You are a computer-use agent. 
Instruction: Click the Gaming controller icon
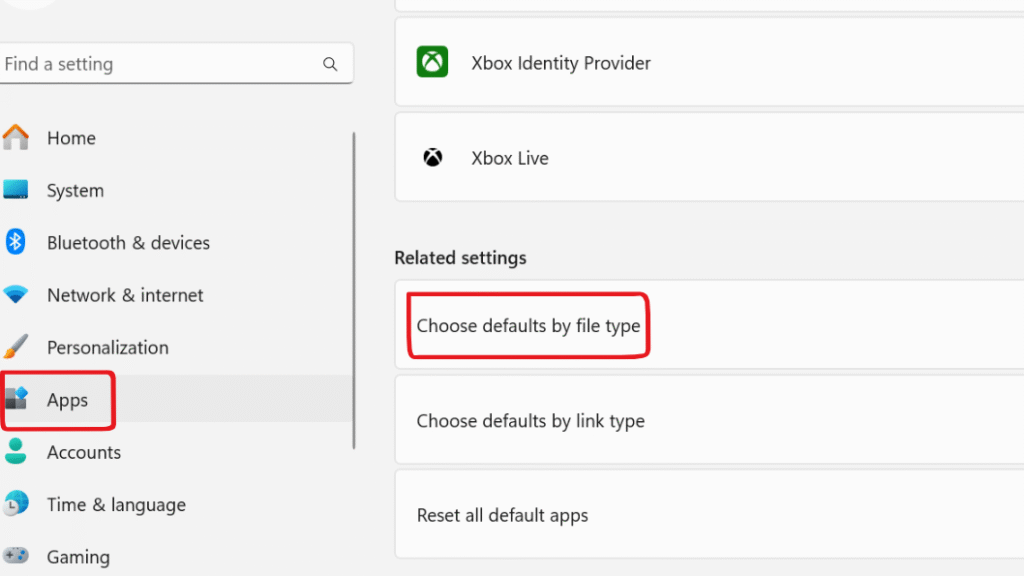click(16, 556)
